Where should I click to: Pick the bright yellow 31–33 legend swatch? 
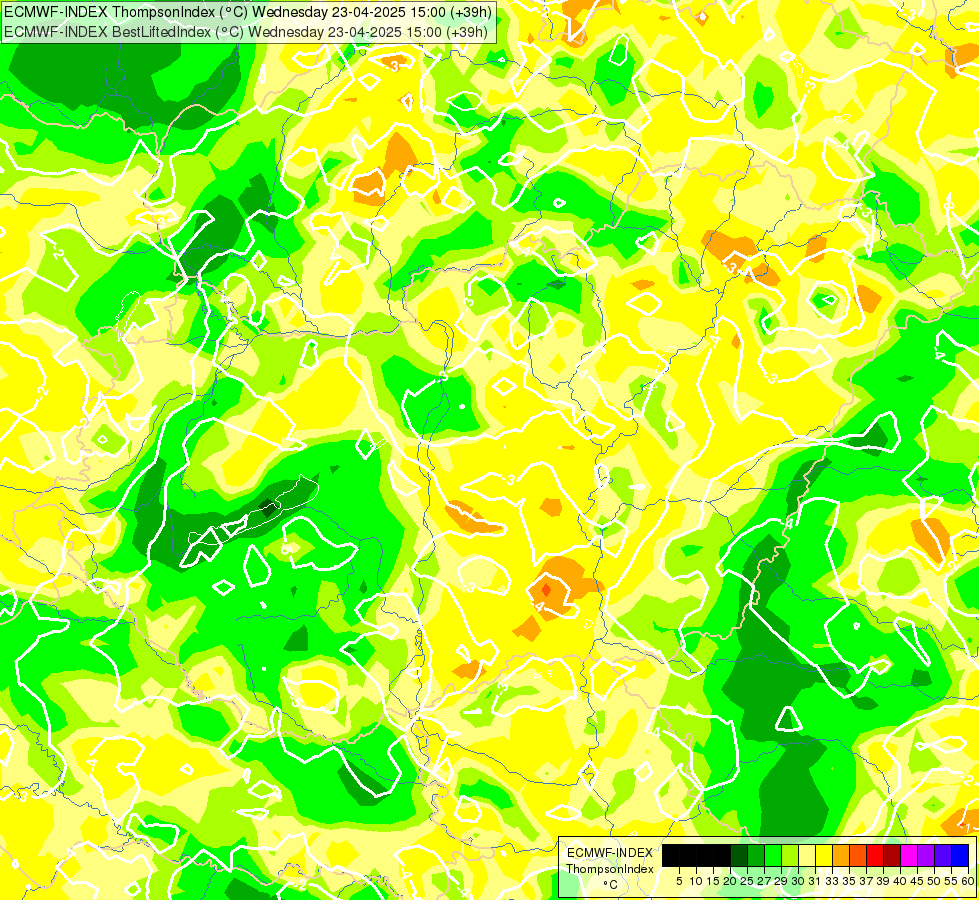point(824,856)
